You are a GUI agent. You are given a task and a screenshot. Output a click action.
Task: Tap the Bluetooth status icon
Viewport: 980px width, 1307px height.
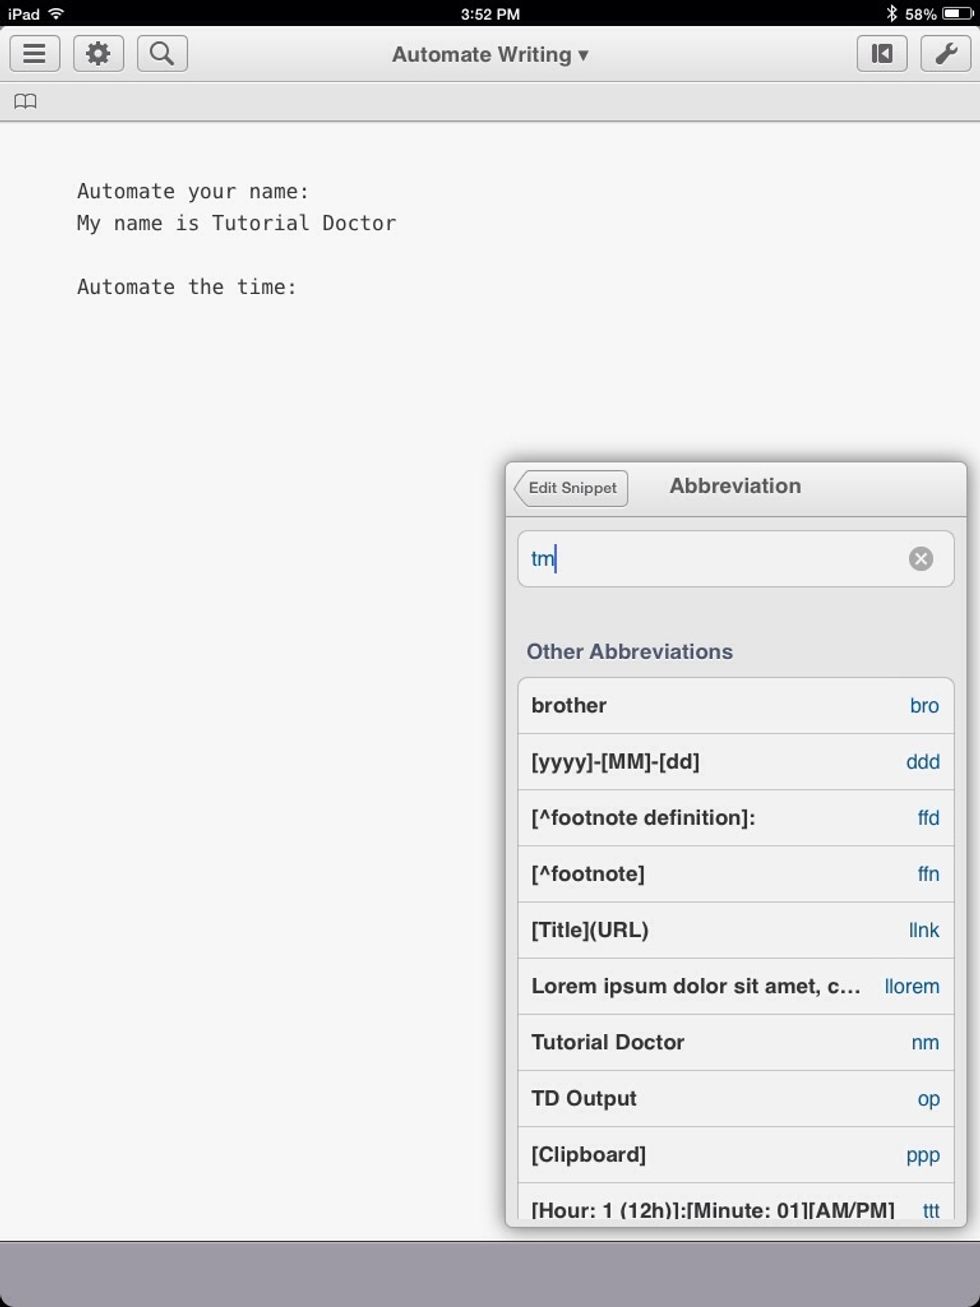[x=891, y=14]
